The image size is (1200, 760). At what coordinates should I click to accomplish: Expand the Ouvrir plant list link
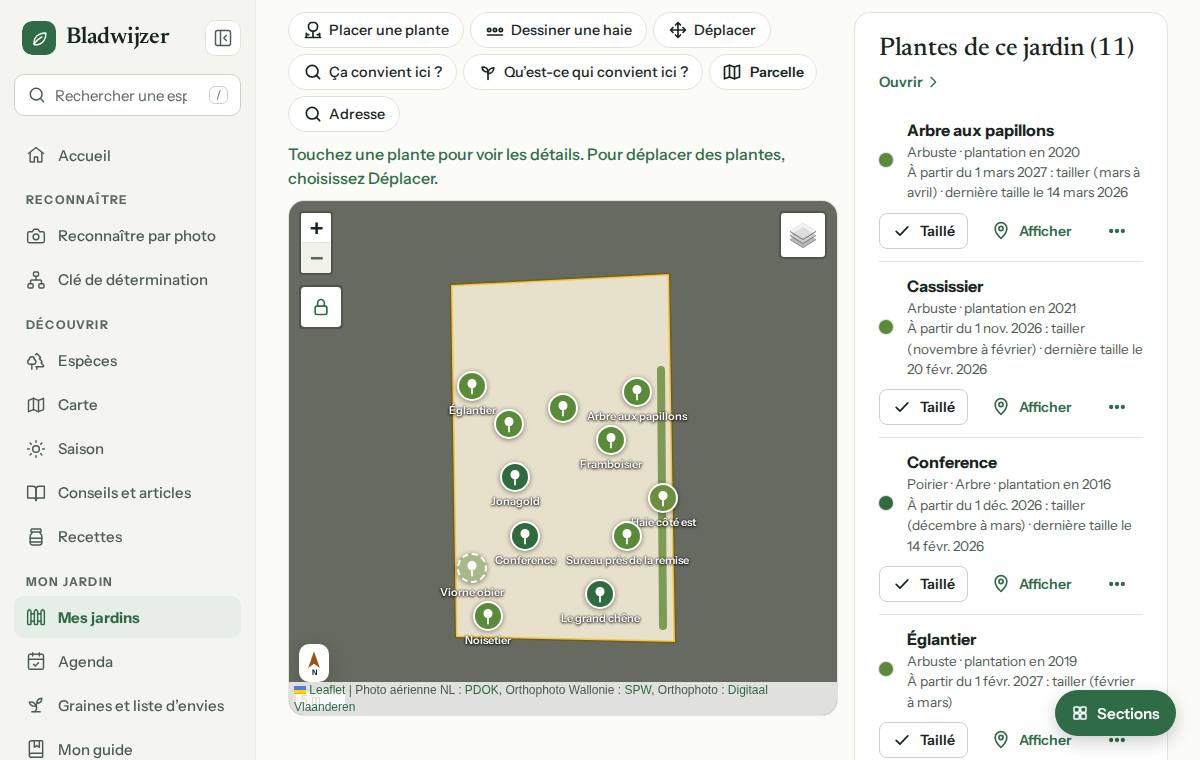click(x=908, y=82)
